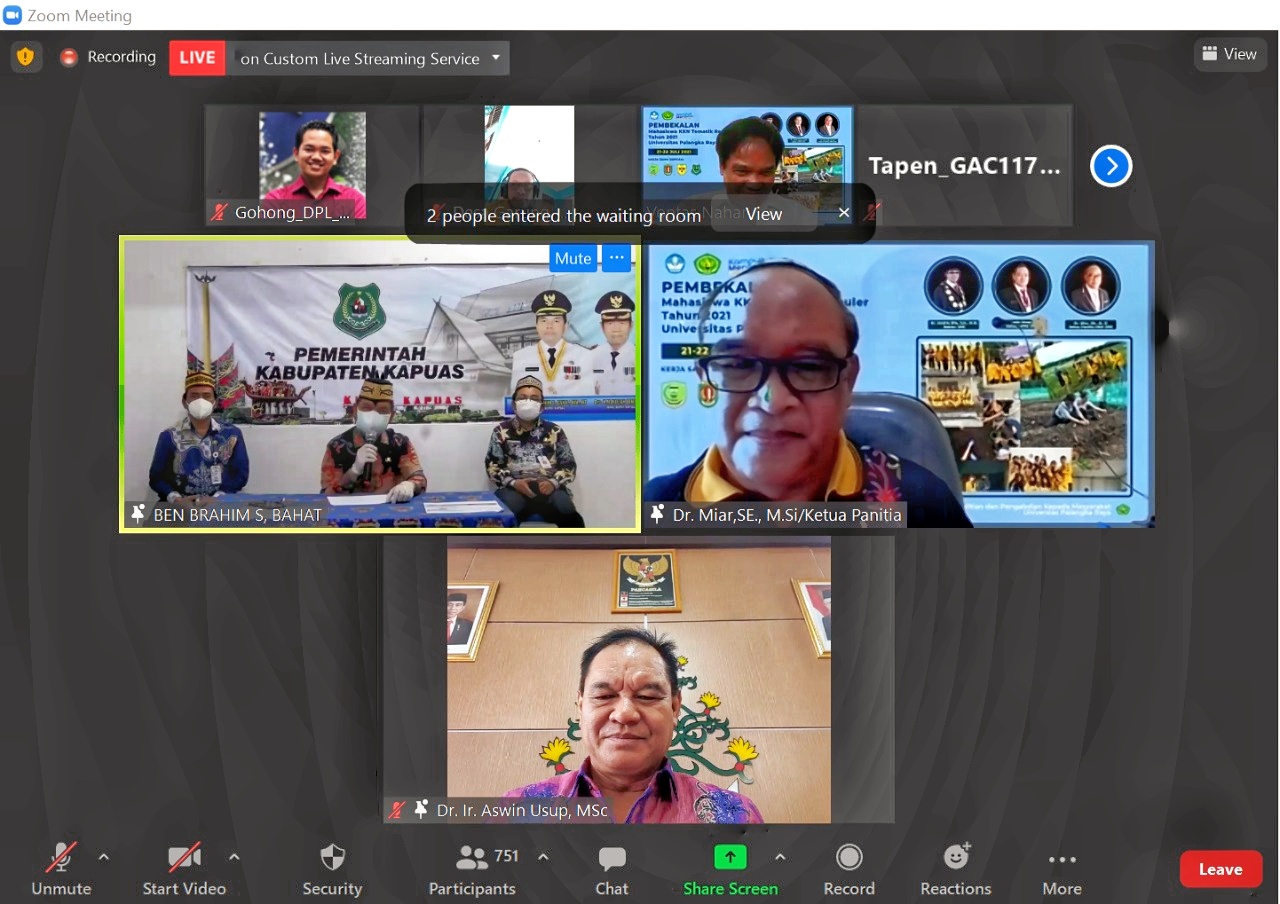Click the encryption shield icon top-left
This screenshot has height=904, width=1280.
tap(26, 57)
